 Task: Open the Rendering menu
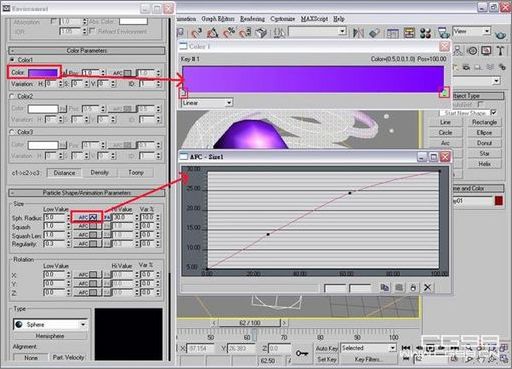pyautogui.click(x=252, y=19)
